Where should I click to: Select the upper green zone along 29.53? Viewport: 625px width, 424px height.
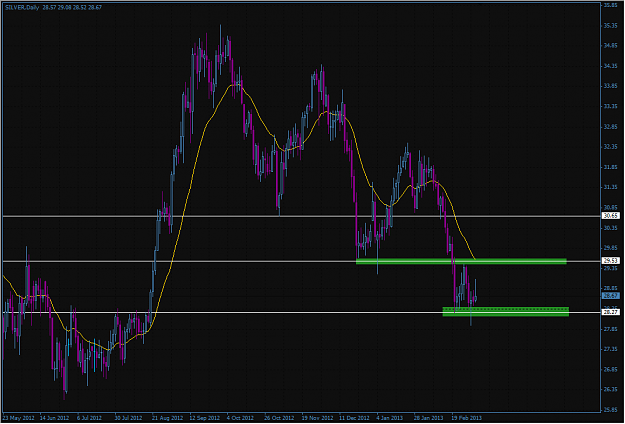click(x=461, y=261)
